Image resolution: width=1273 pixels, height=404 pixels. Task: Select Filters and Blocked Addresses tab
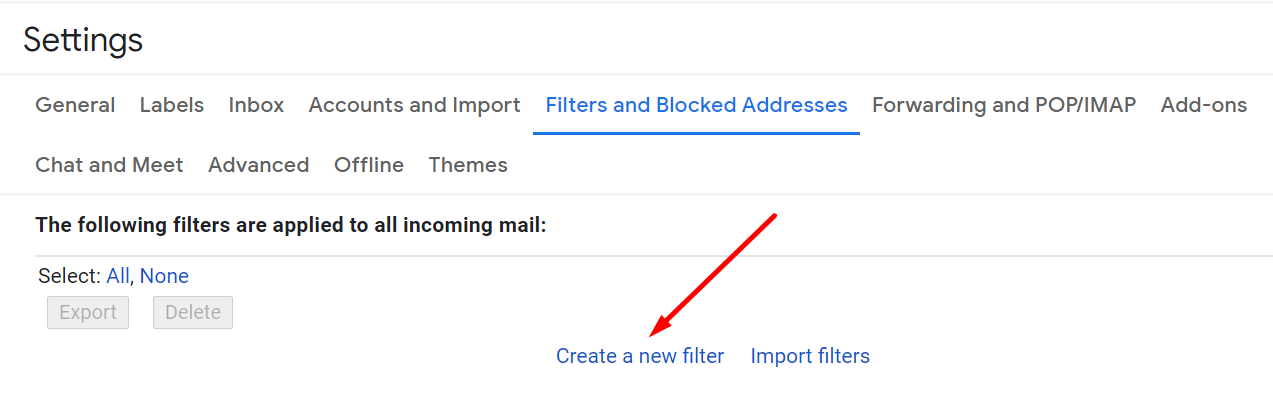[696, 105]
